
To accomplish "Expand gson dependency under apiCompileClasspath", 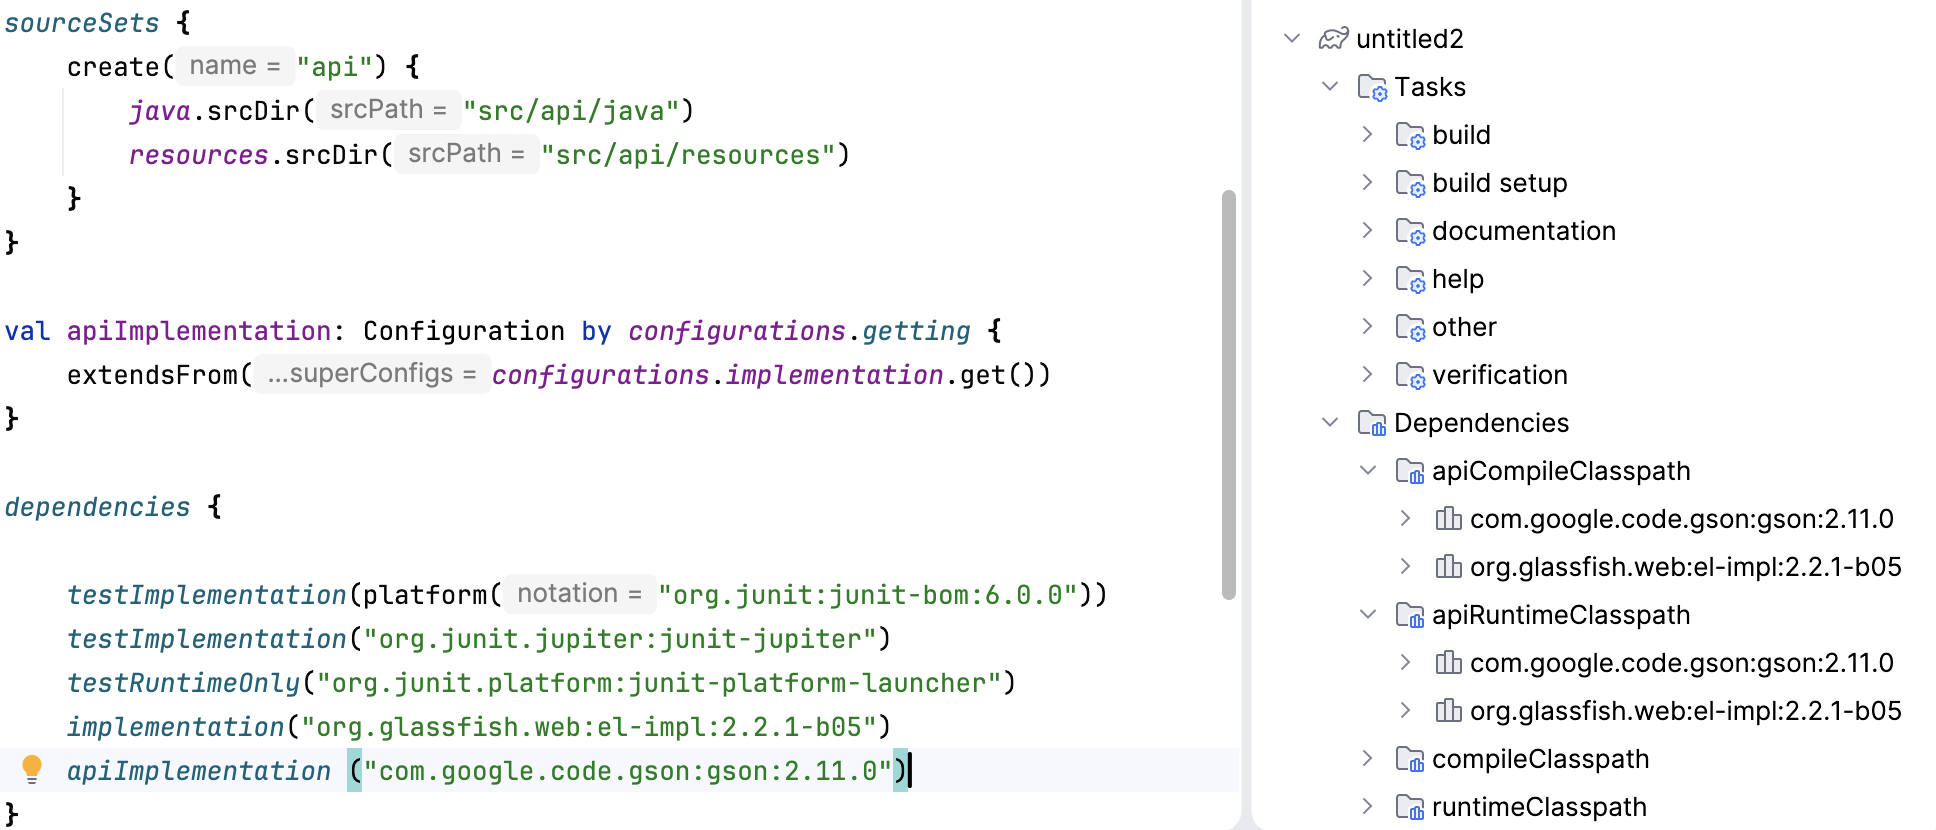I will 1406,518.
